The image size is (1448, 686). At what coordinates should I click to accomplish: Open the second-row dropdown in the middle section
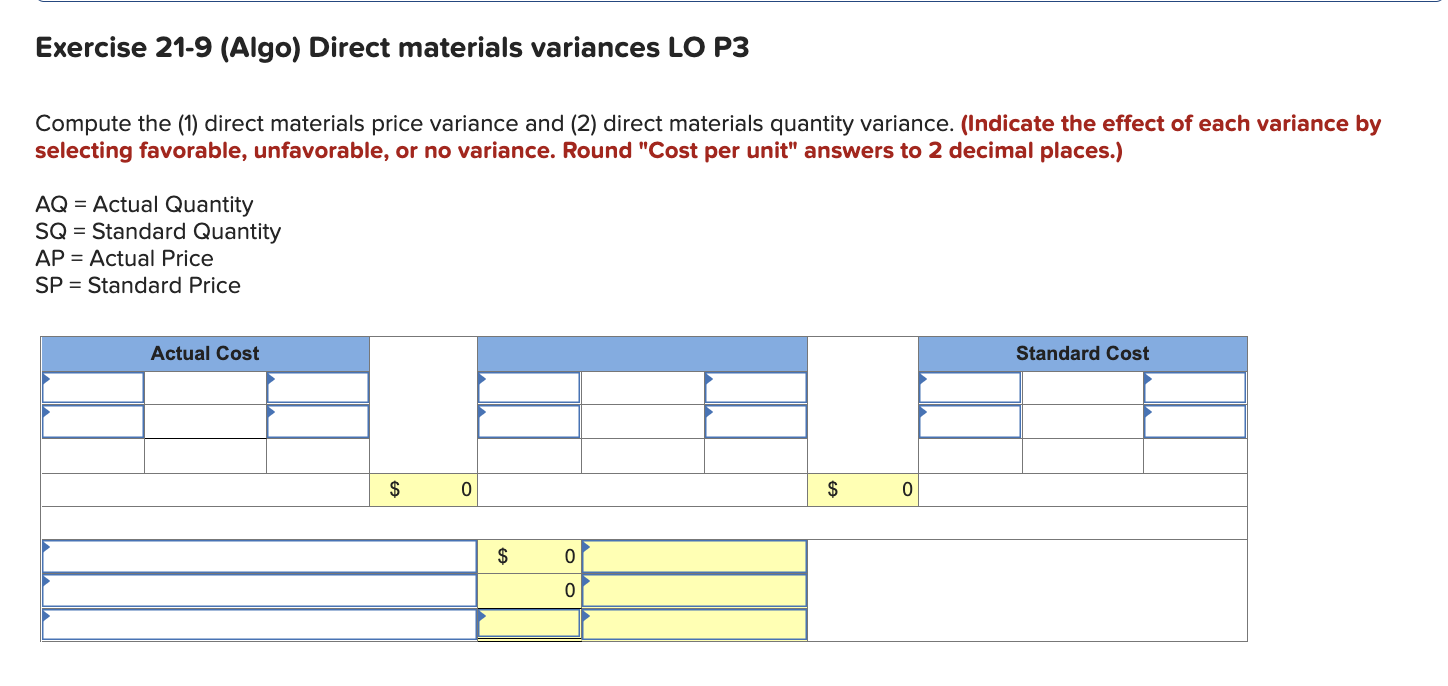[x=529, y=421]
